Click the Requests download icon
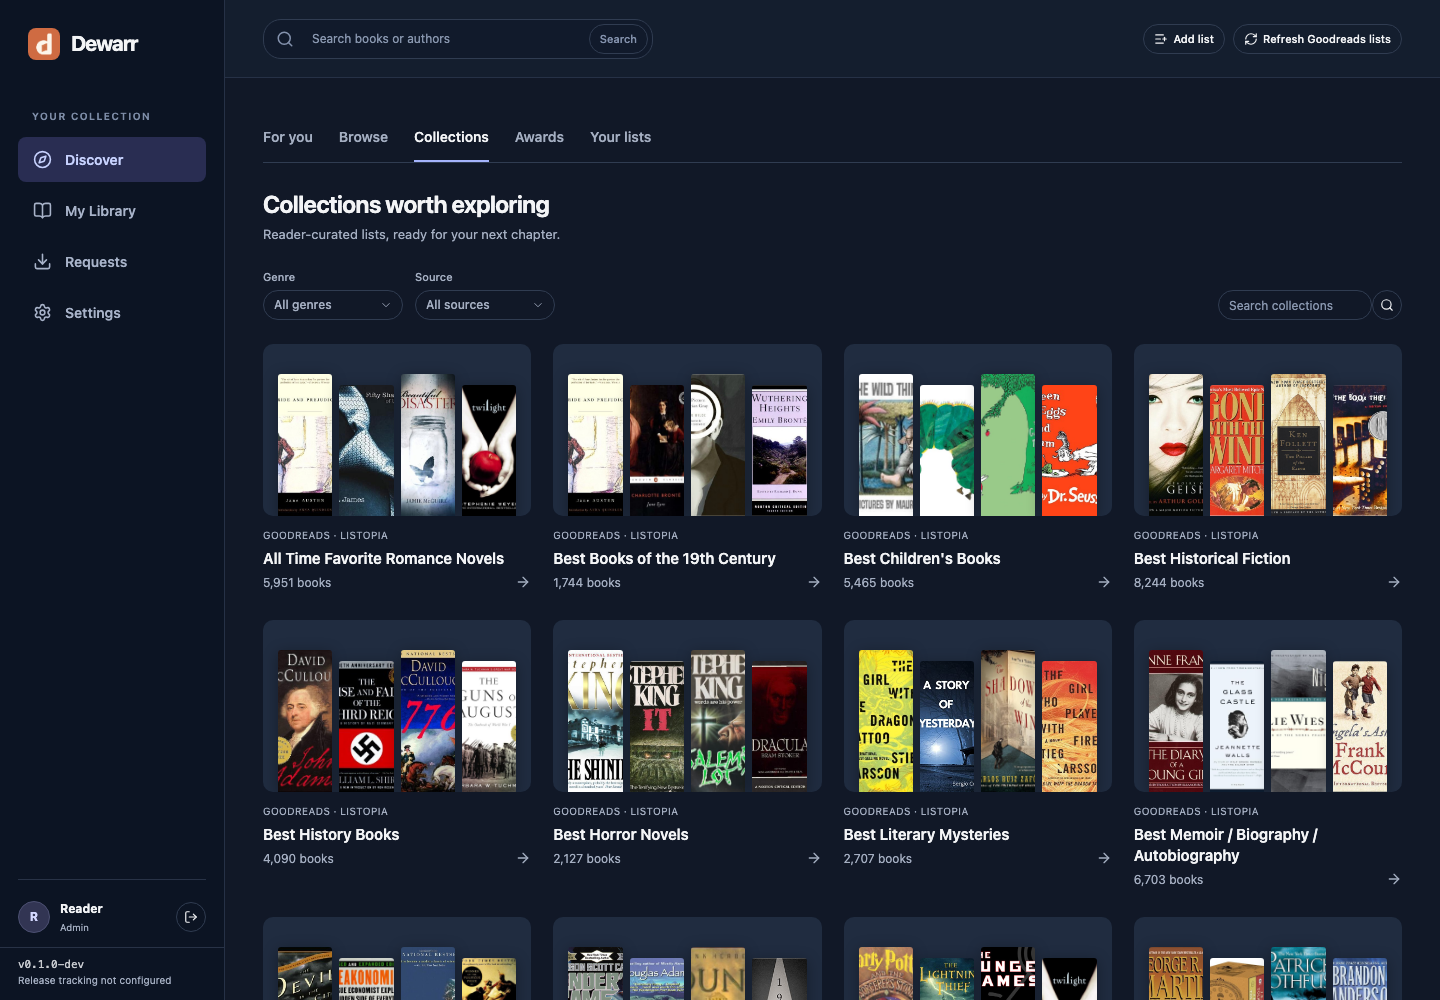The width and height of the screenshot is (1440, 1000). pyautogui.click(x=43, y=261)
